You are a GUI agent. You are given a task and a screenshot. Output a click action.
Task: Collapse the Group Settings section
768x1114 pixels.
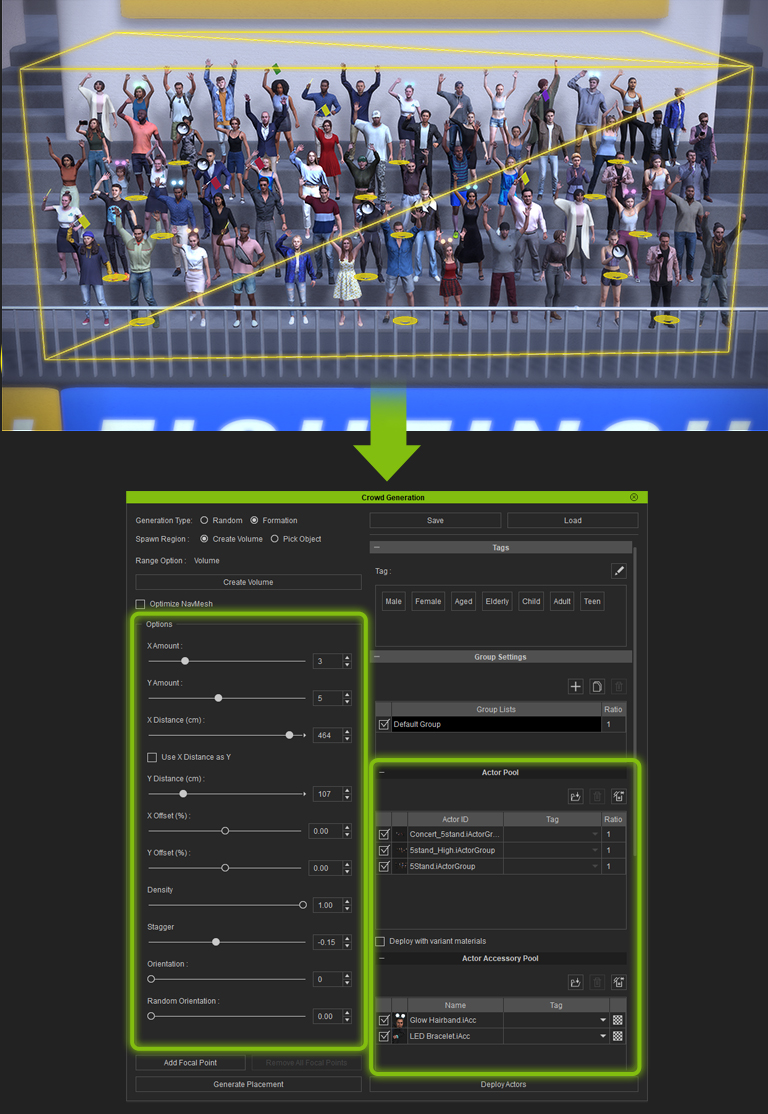pos(377,657)
